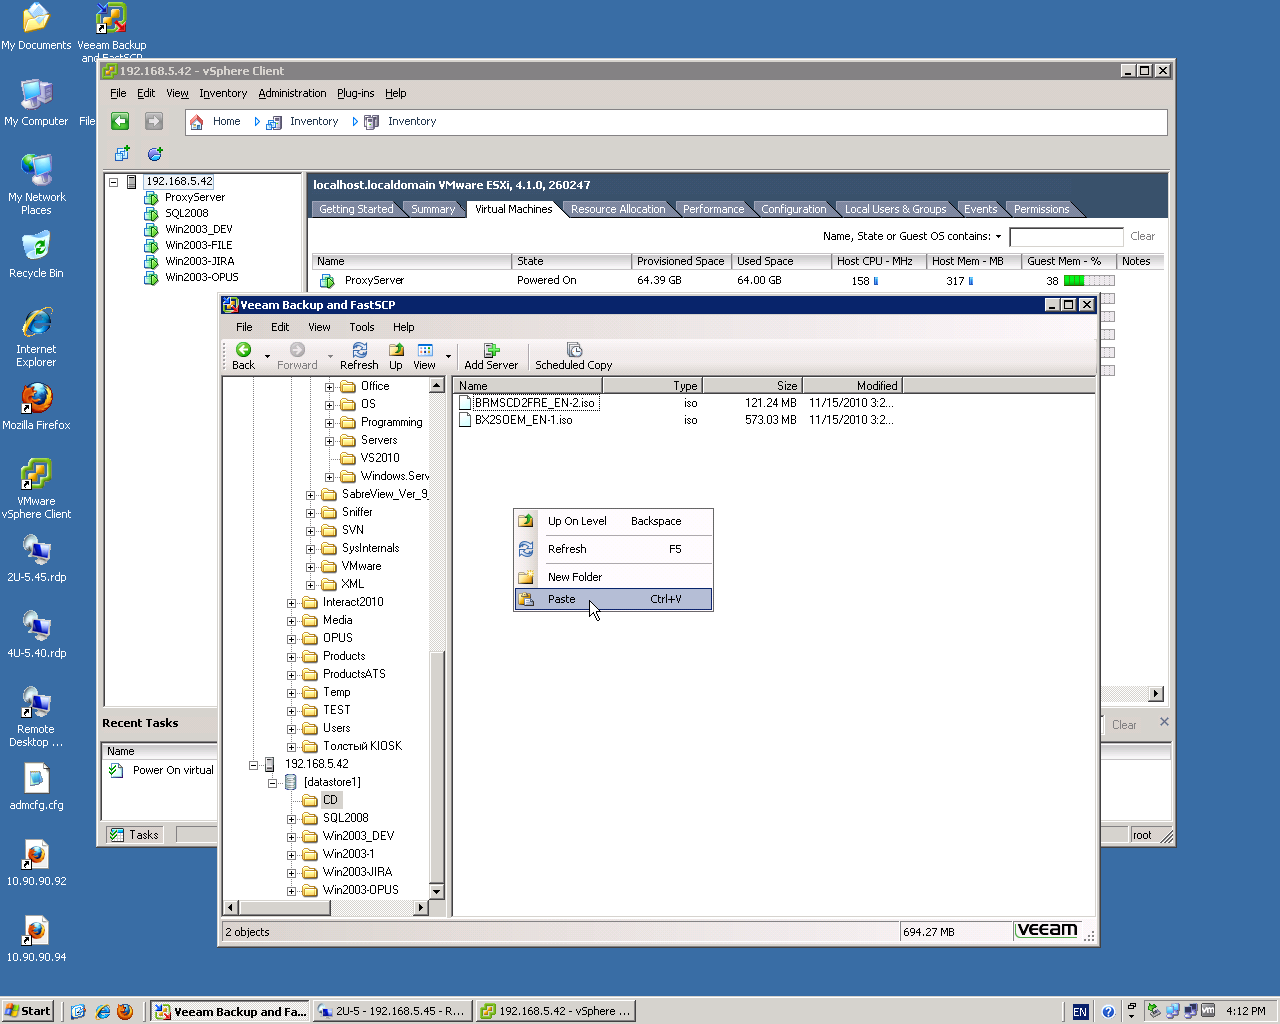The image size is (1280, 1024).
Task: Open the 2U-5.45.rdp desktop shortcut
Action: click(36, 550)
